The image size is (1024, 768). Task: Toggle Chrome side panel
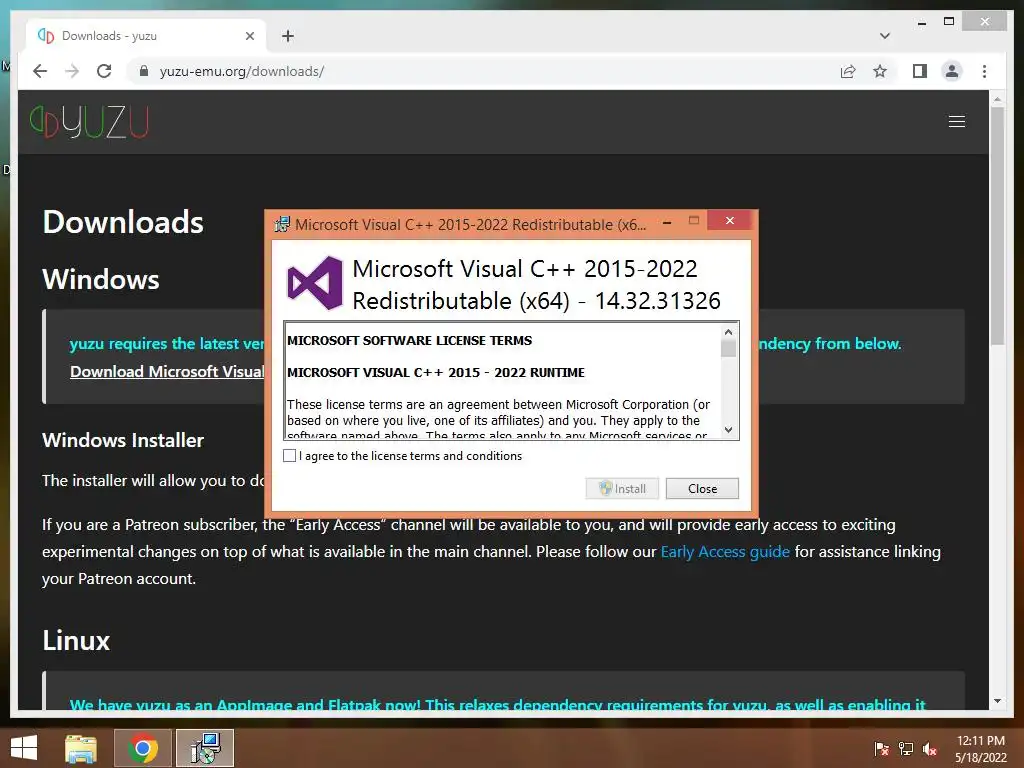pos(920,71)
